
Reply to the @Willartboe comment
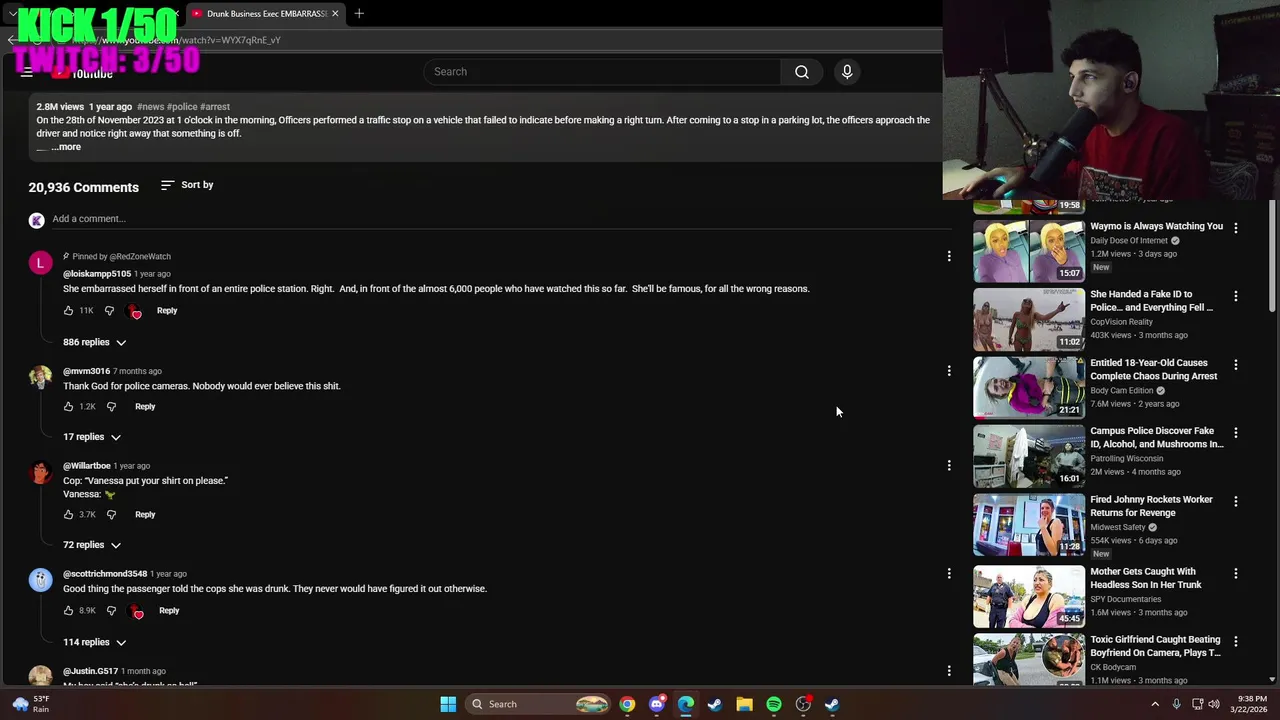coord(145,515)
